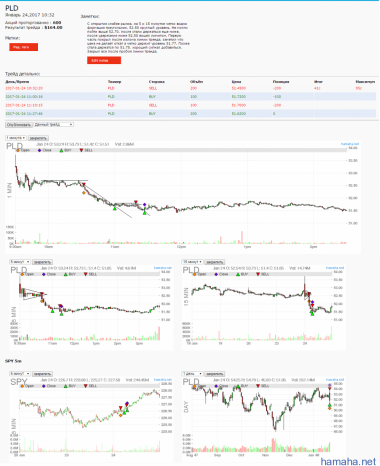Open the '1 минута' timeframe dropdown
The width and height of the screenshot is (380, 466).
(16, 138)
